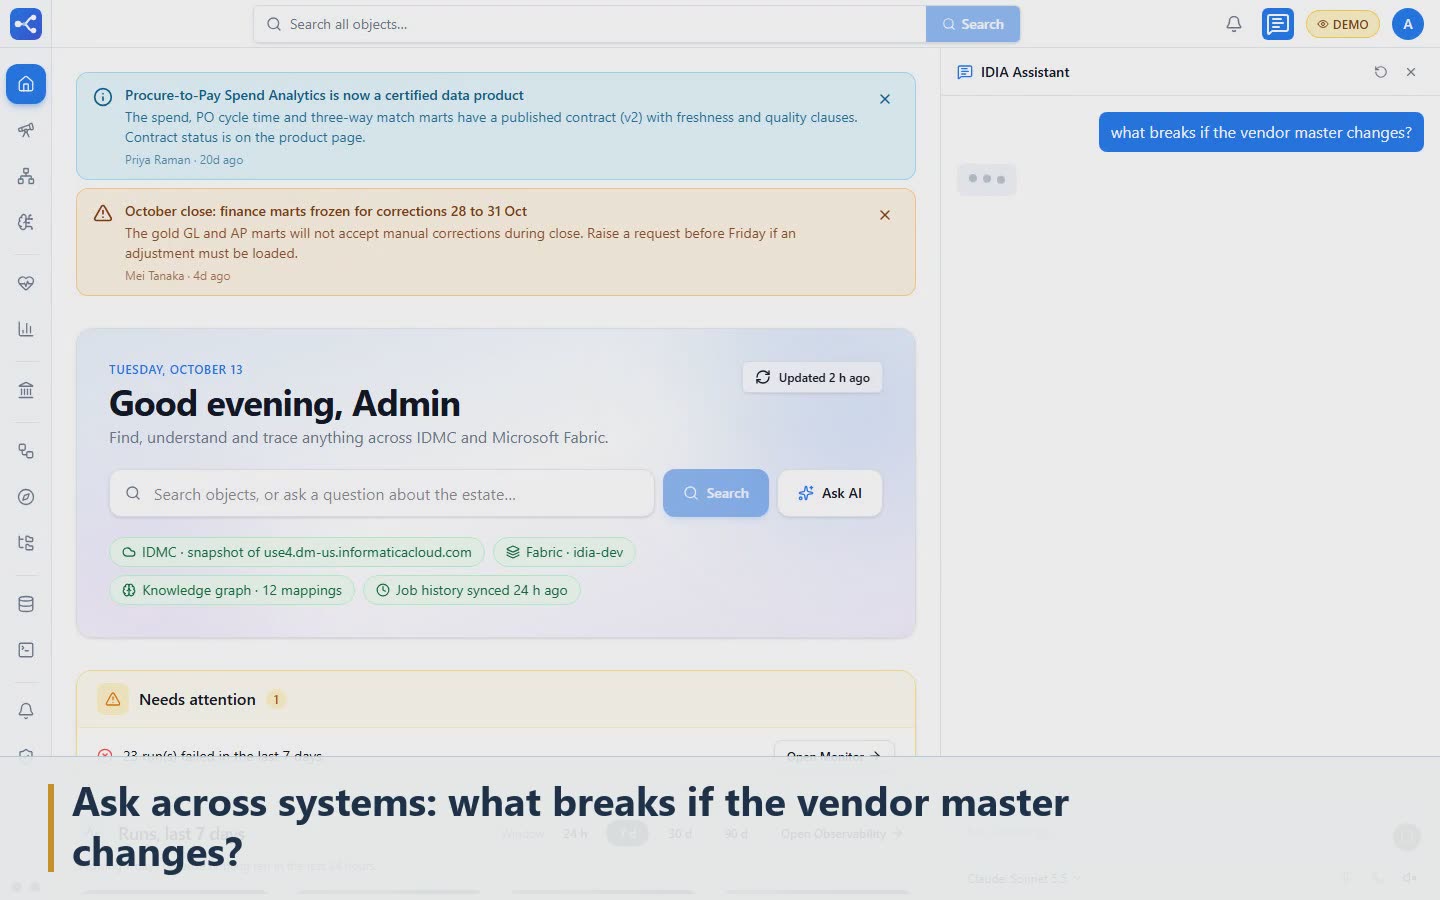Open the user avatar menu labeled A
Viewport: 1440px width, 900px height.
click(1408, 24)
